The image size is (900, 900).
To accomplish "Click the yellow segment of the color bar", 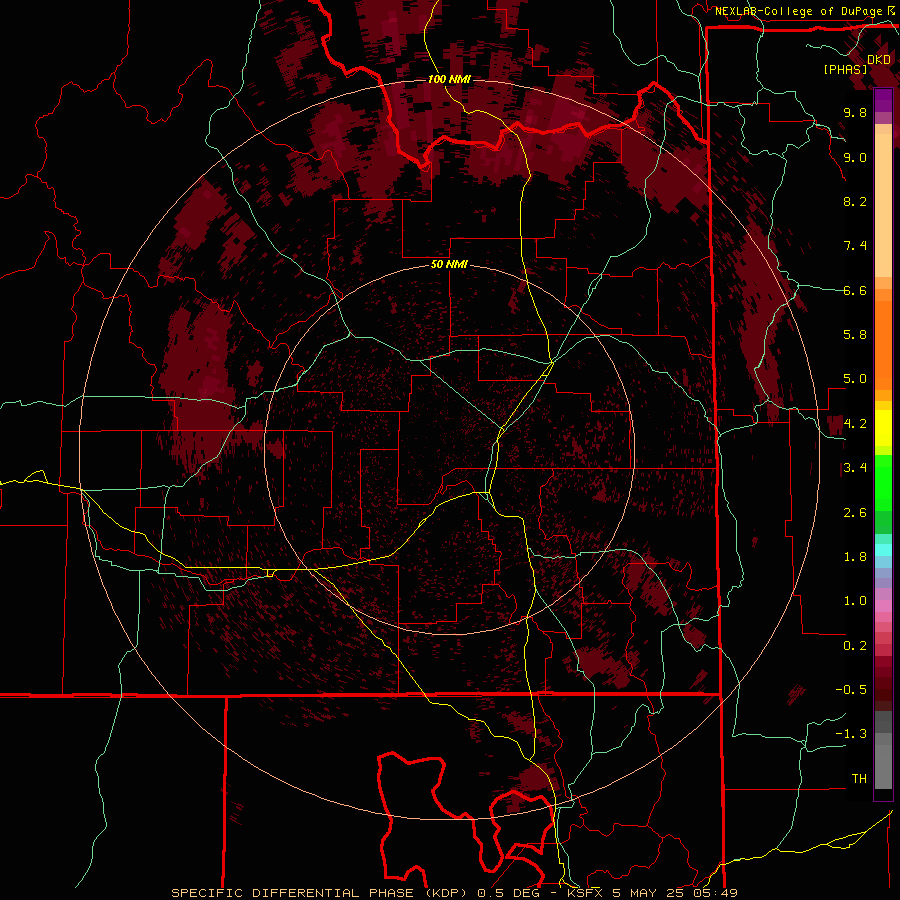I will (x=883, y=428).
